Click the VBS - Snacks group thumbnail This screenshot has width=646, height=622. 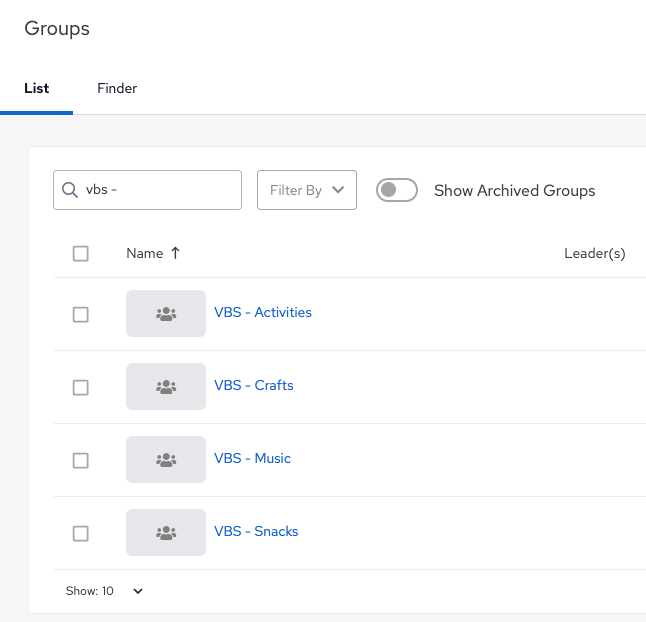166,532
